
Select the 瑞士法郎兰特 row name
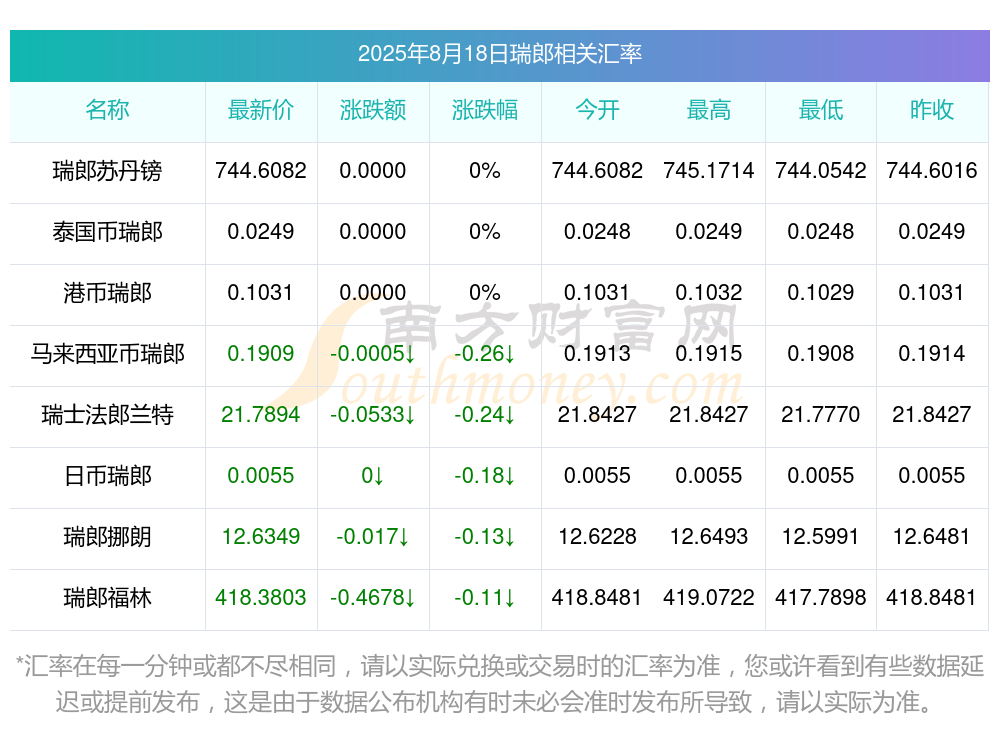coord(107,415)
